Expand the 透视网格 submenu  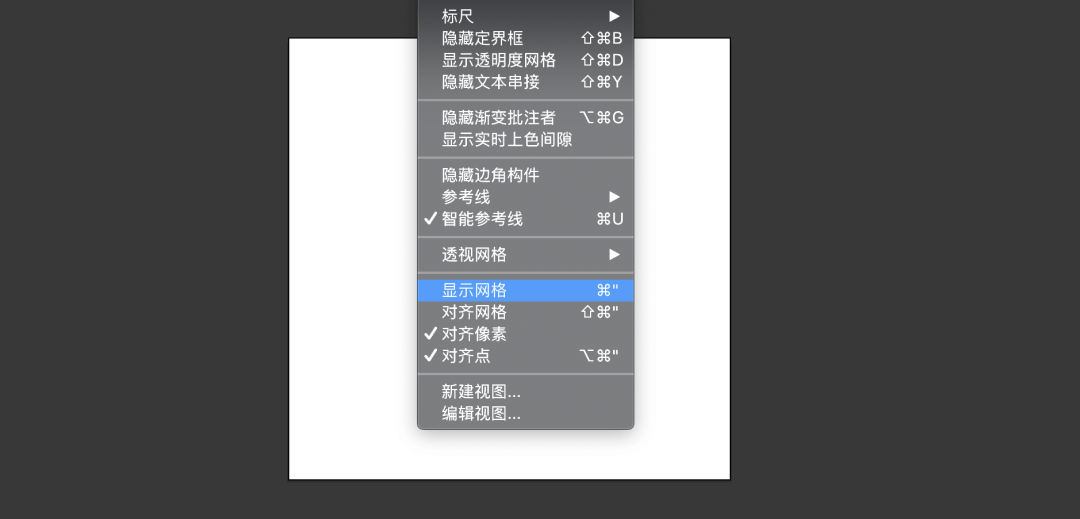pyautogui.click(x=526, y=255)
